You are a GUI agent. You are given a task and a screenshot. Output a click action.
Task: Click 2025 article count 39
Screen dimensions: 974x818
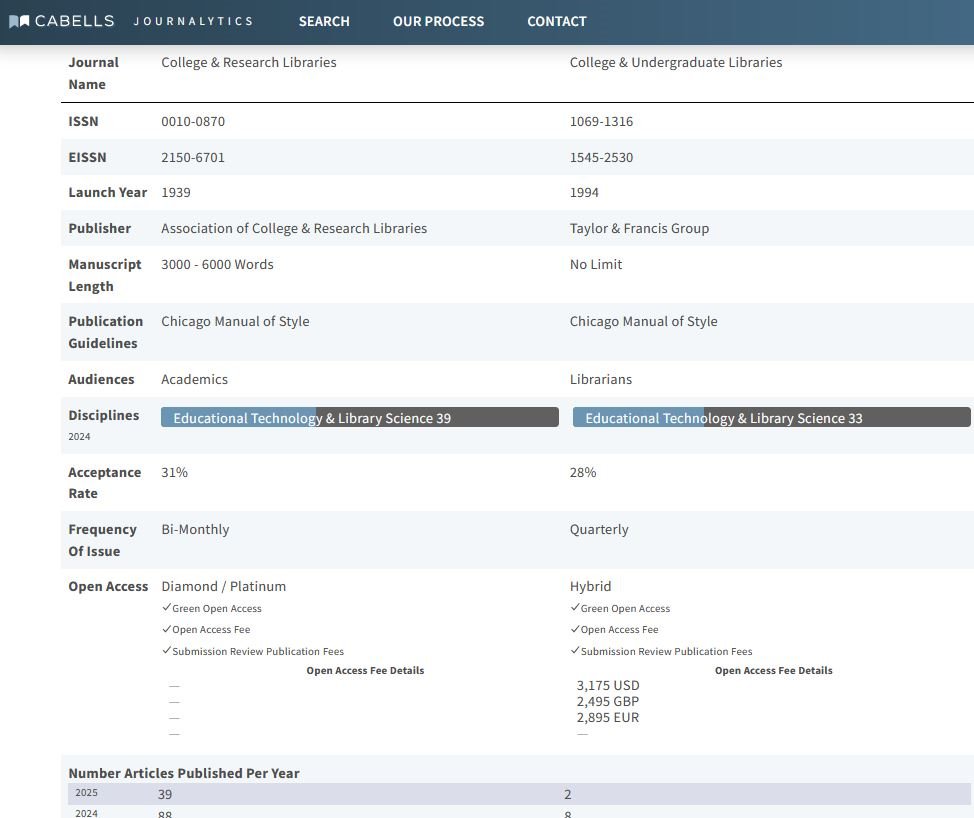pyautogui.click(x=165, y=794)
